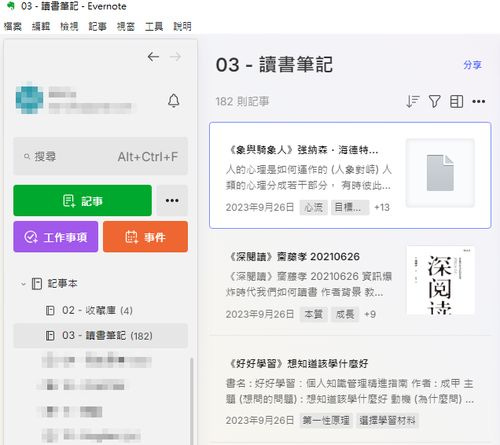Select the 03 - 讀書筆記 notebook in sidebar
The height and width of the screenshot is (445, 500).
[100, 335]
